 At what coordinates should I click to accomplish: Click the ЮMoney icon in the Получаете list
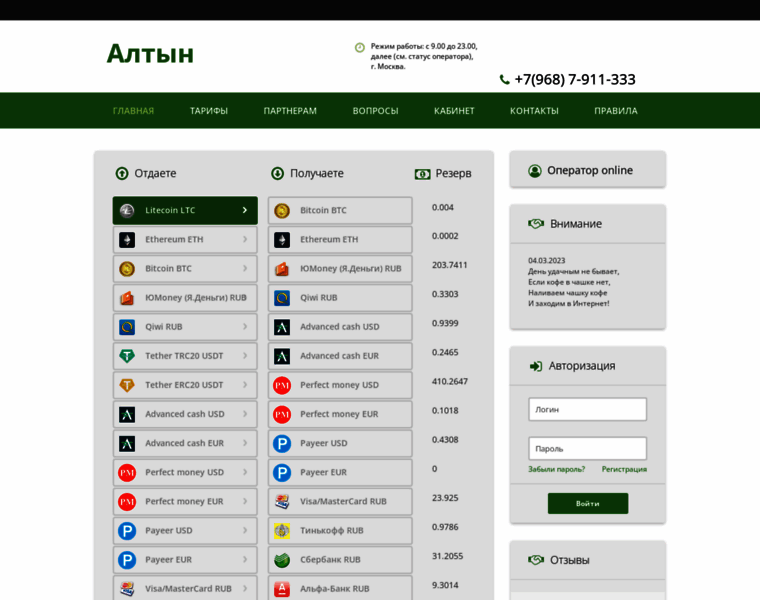pyautogui.click(x=282, y=268)
